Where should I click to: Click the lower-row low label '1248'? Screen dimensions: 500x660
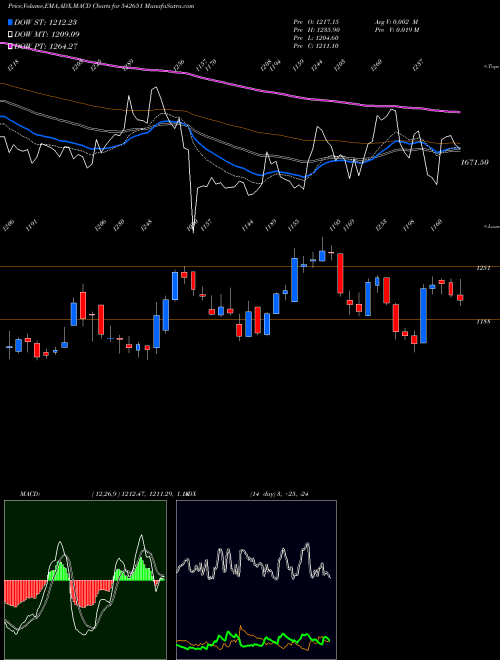coord(147,225)
